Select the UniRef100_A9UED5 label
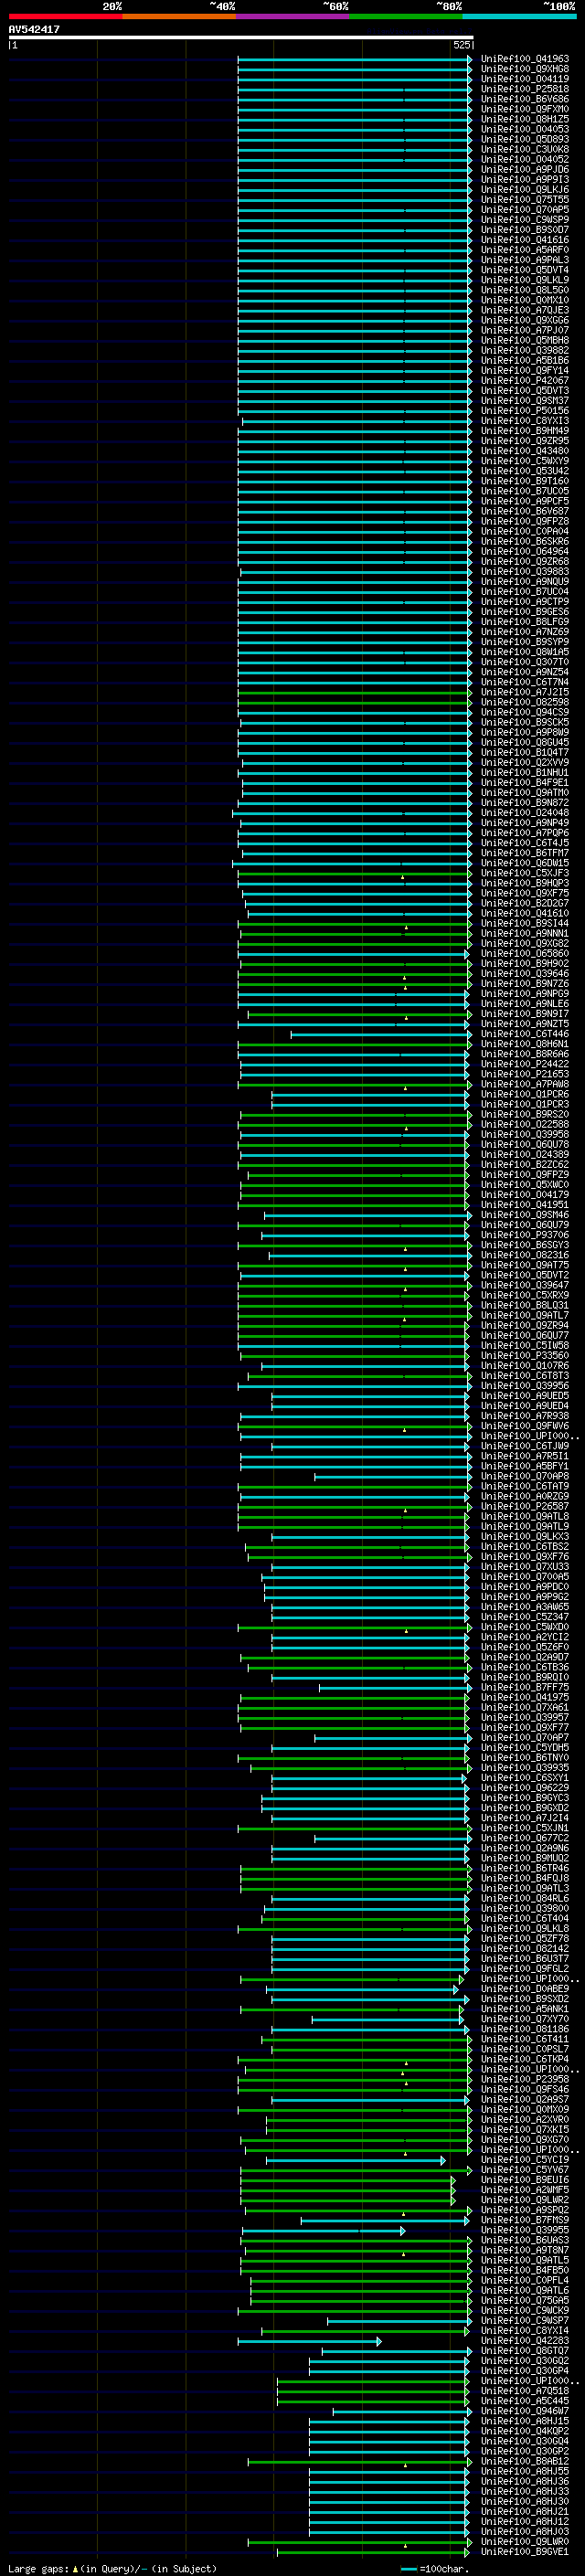 coord(525,1396)
